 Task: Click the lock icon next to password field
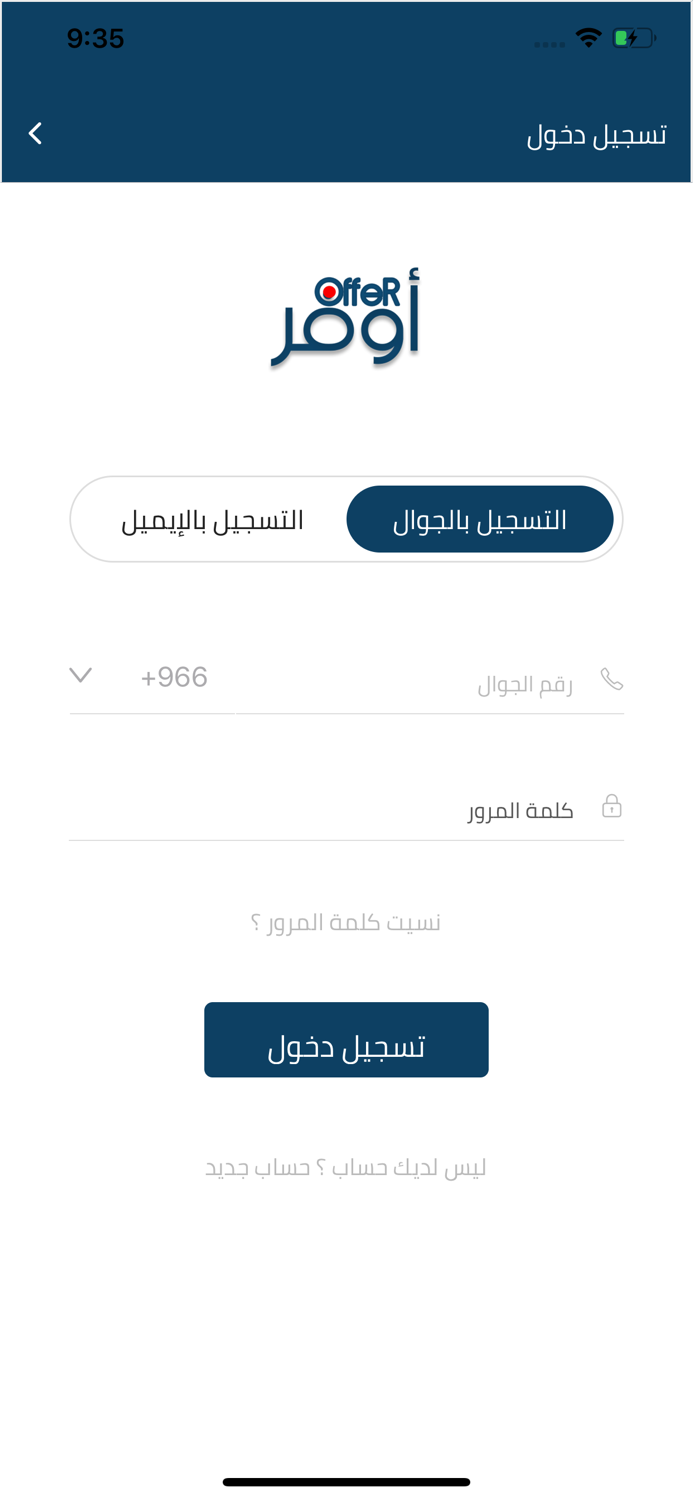[613, 804]
